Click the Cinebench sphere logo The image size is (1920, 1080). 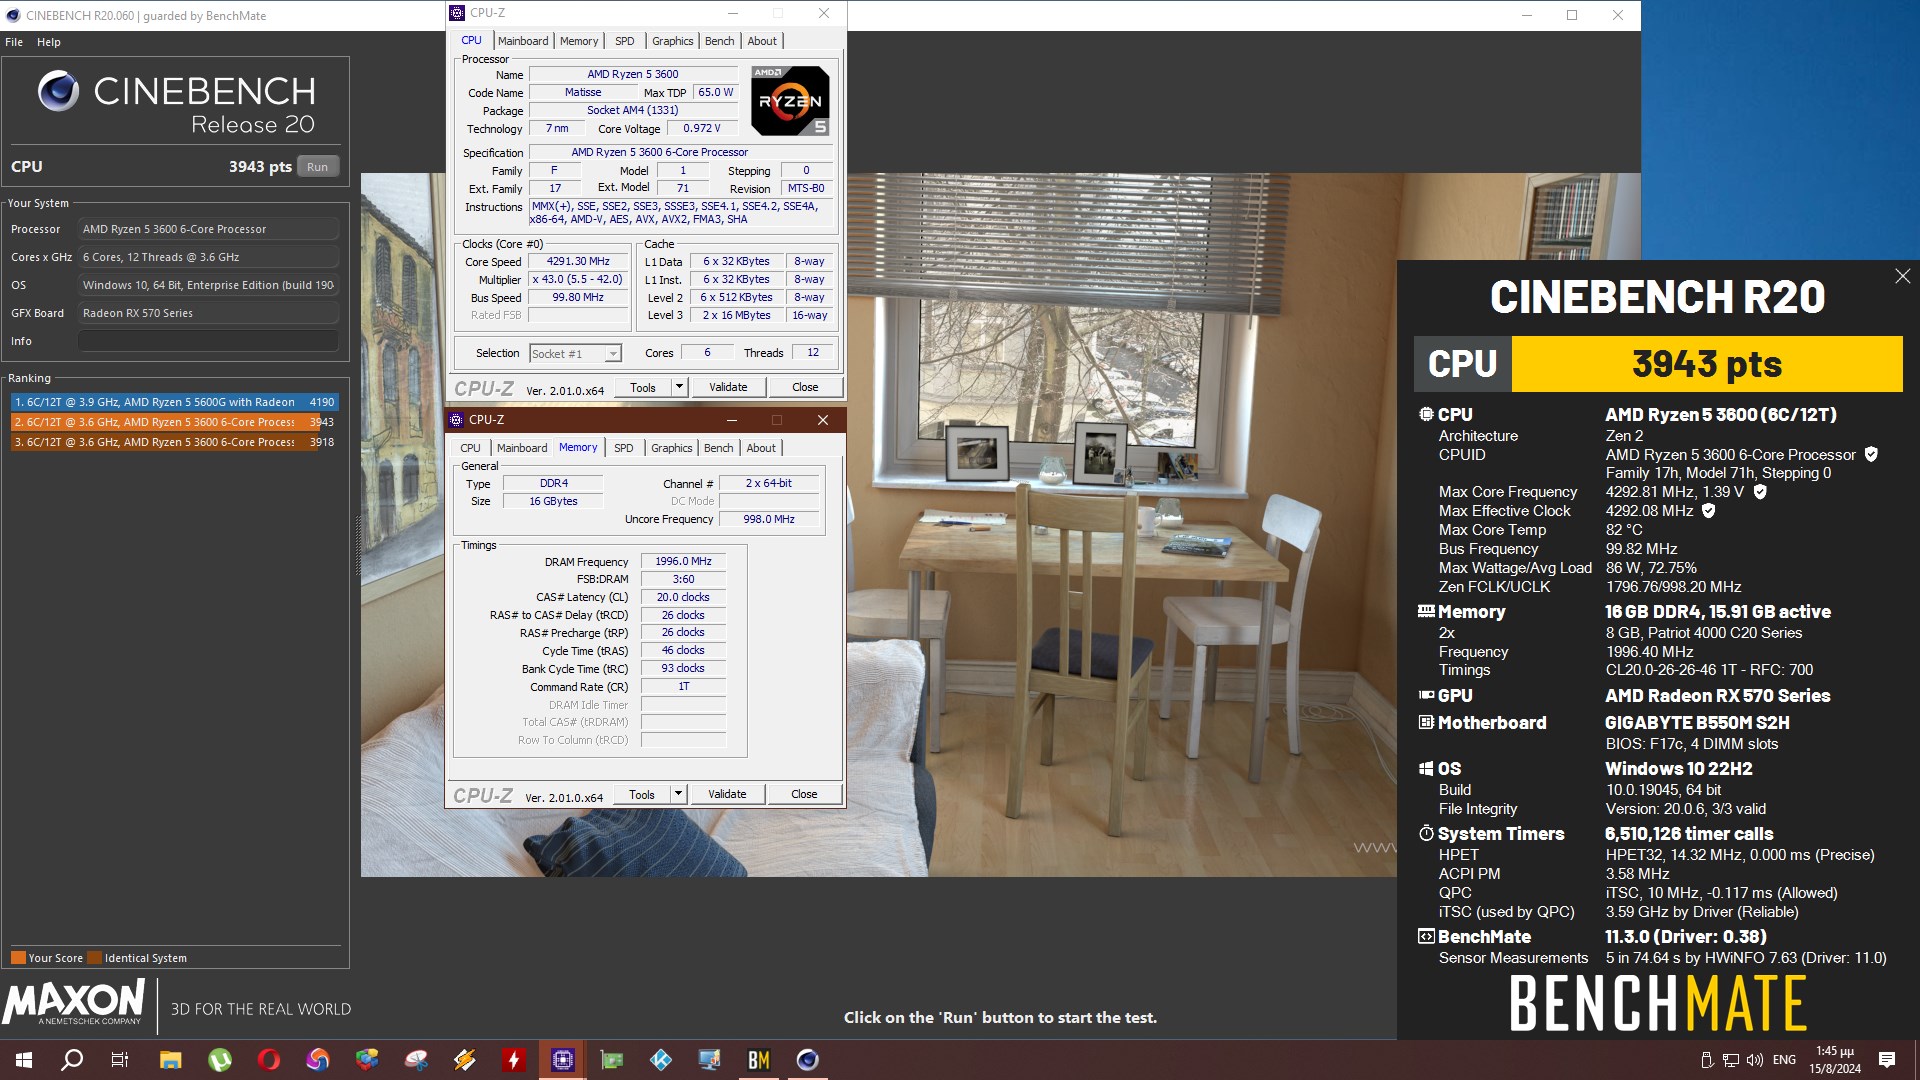coord(59,91)
